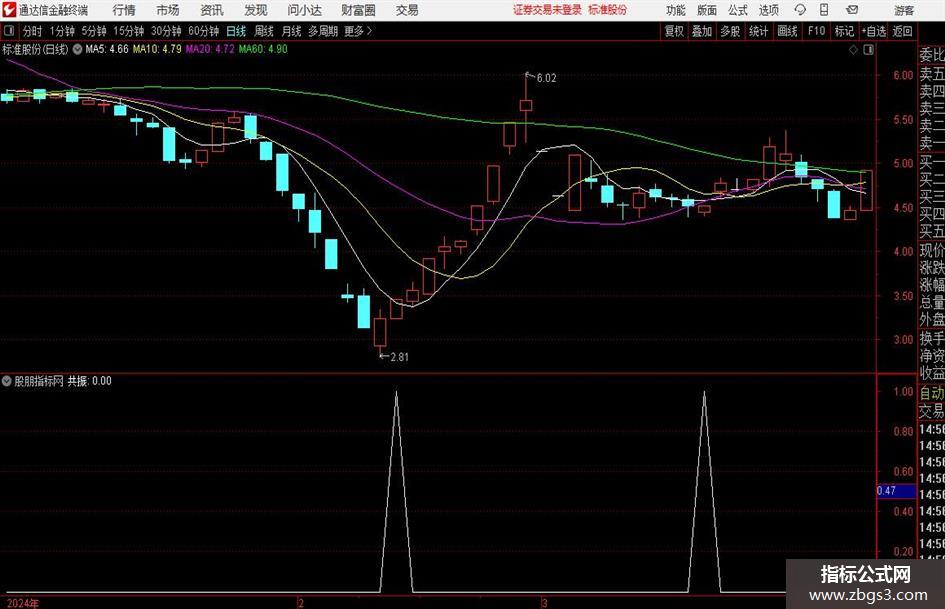Click the 返回 back button

click(x=902, y=31)
